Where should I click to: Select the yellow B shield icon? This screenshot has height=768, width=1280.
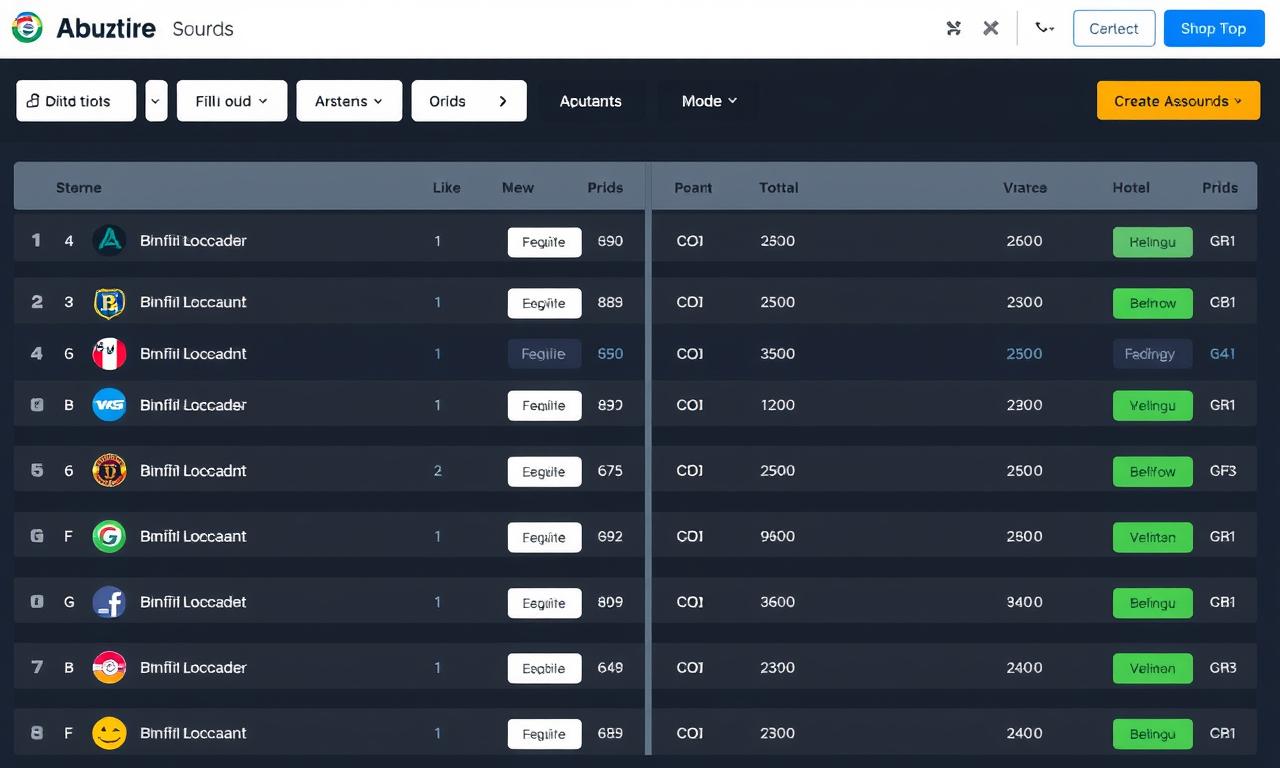click(109, 302)
